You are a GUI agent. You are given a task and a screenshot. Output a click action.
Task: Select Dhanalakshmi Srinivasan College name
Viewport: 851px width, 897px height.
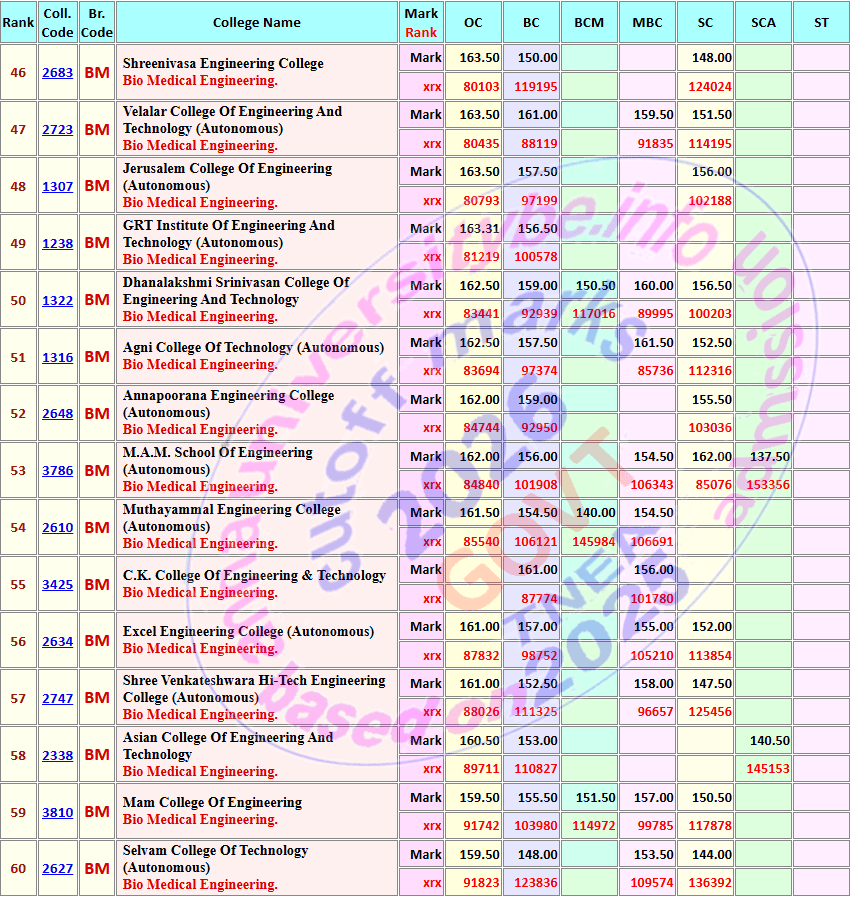[x=236, y=291]
